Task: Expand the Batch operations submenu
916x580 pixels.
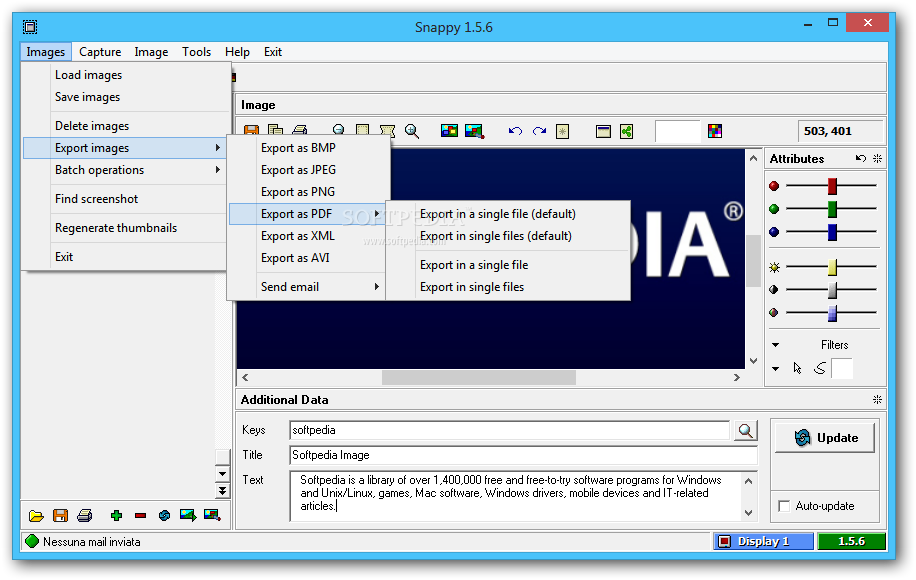Action: 123,170
